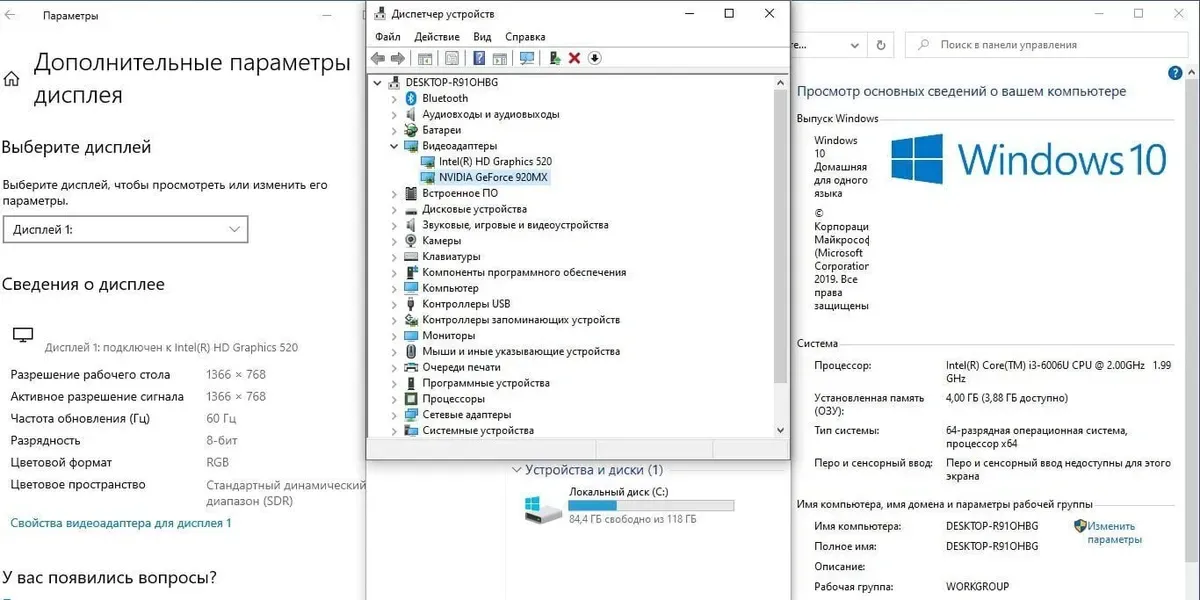Click the Home icon in Settings window
Viewport: 1200px width, 600px height.
[12, 79]
